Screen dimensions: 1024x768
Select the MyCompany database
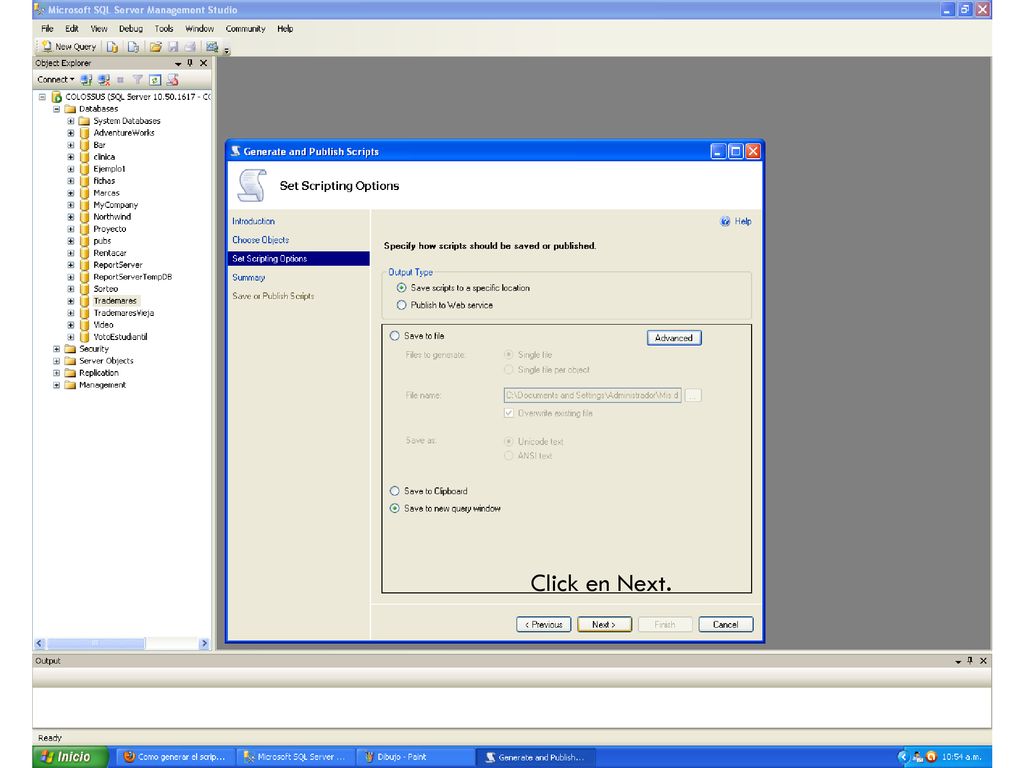pyautogui.click(x=116, y=205)
